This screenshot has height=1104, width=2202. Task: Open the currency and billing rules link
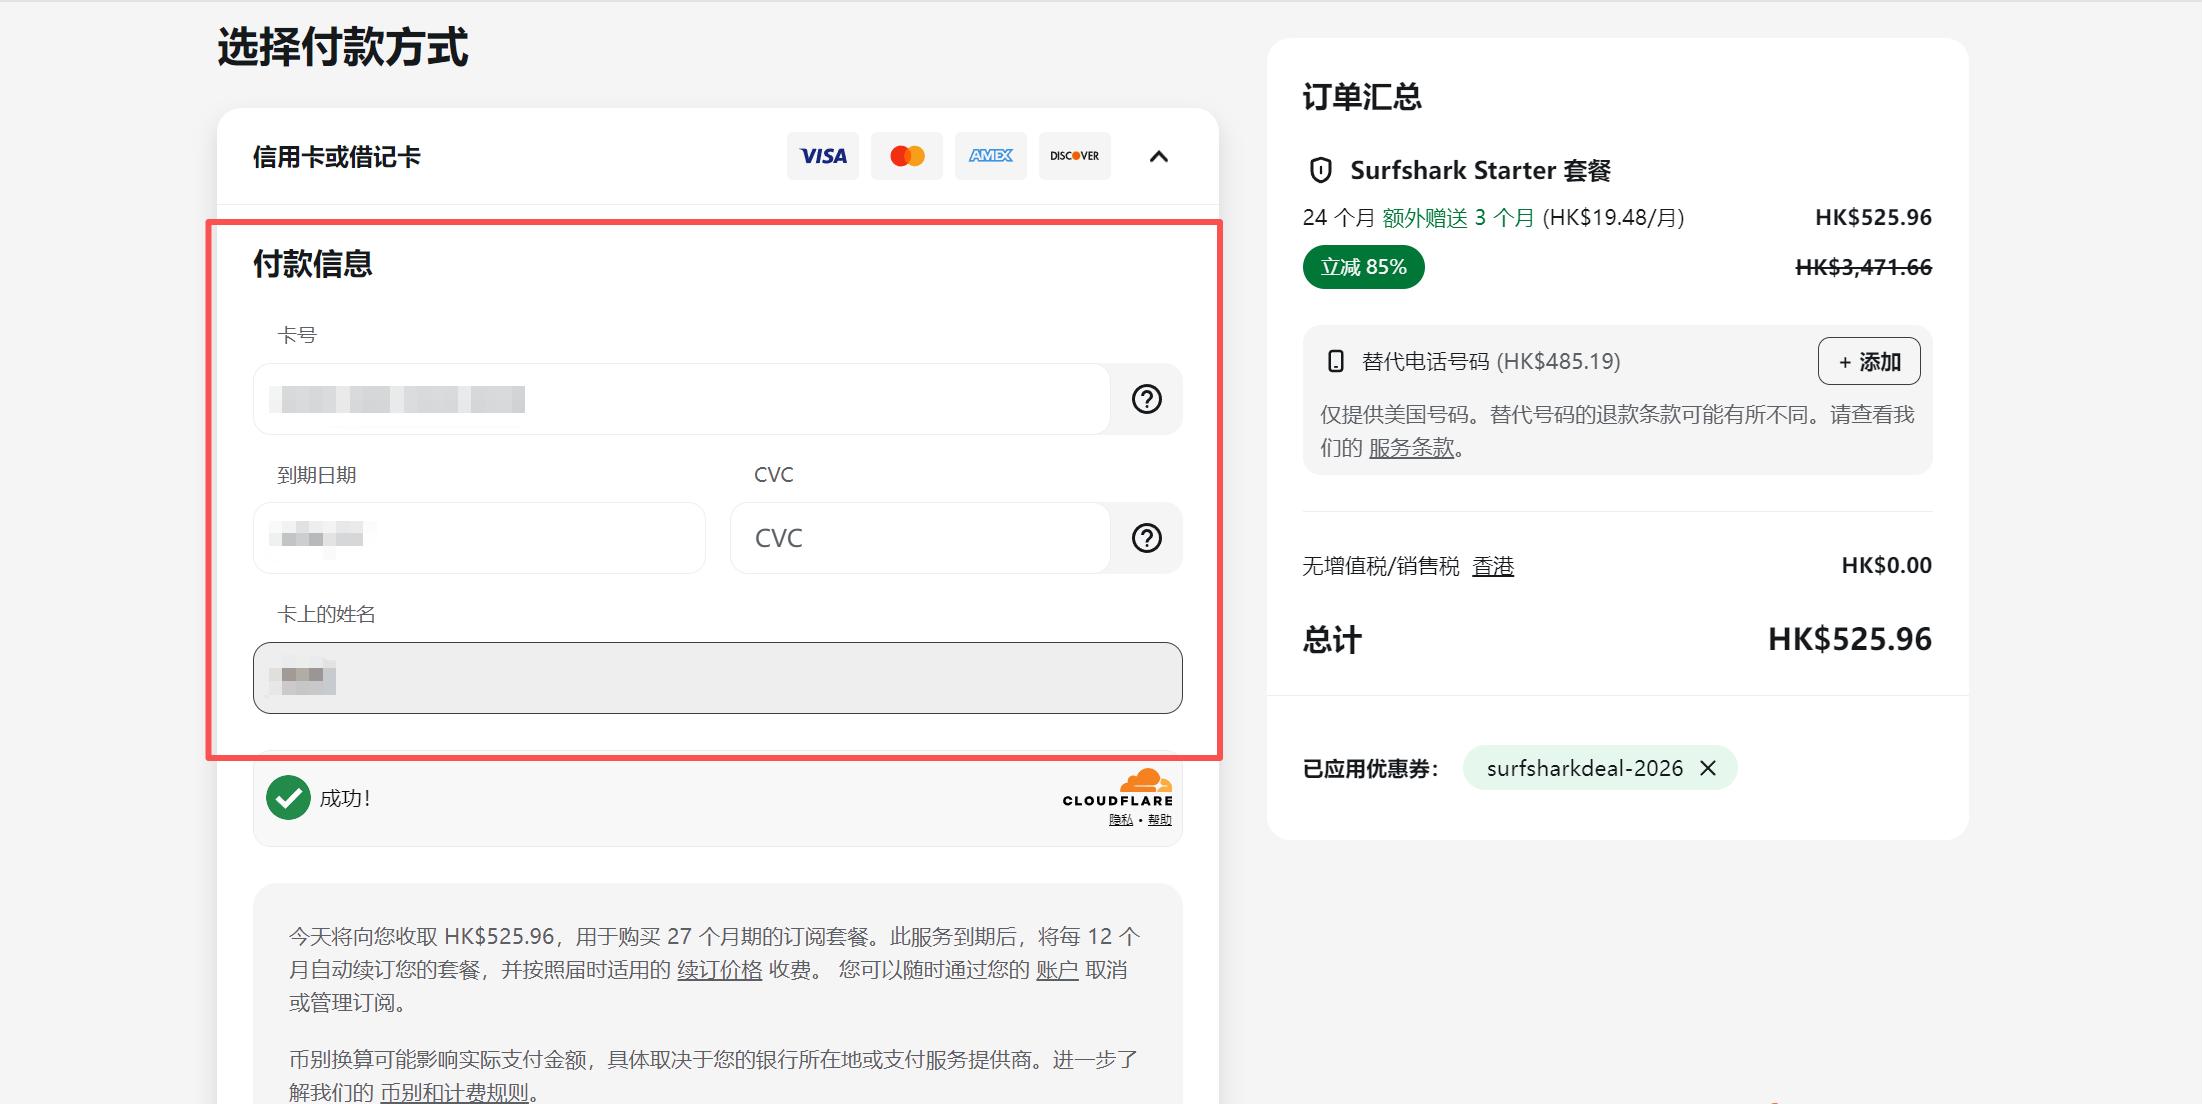454,1092
